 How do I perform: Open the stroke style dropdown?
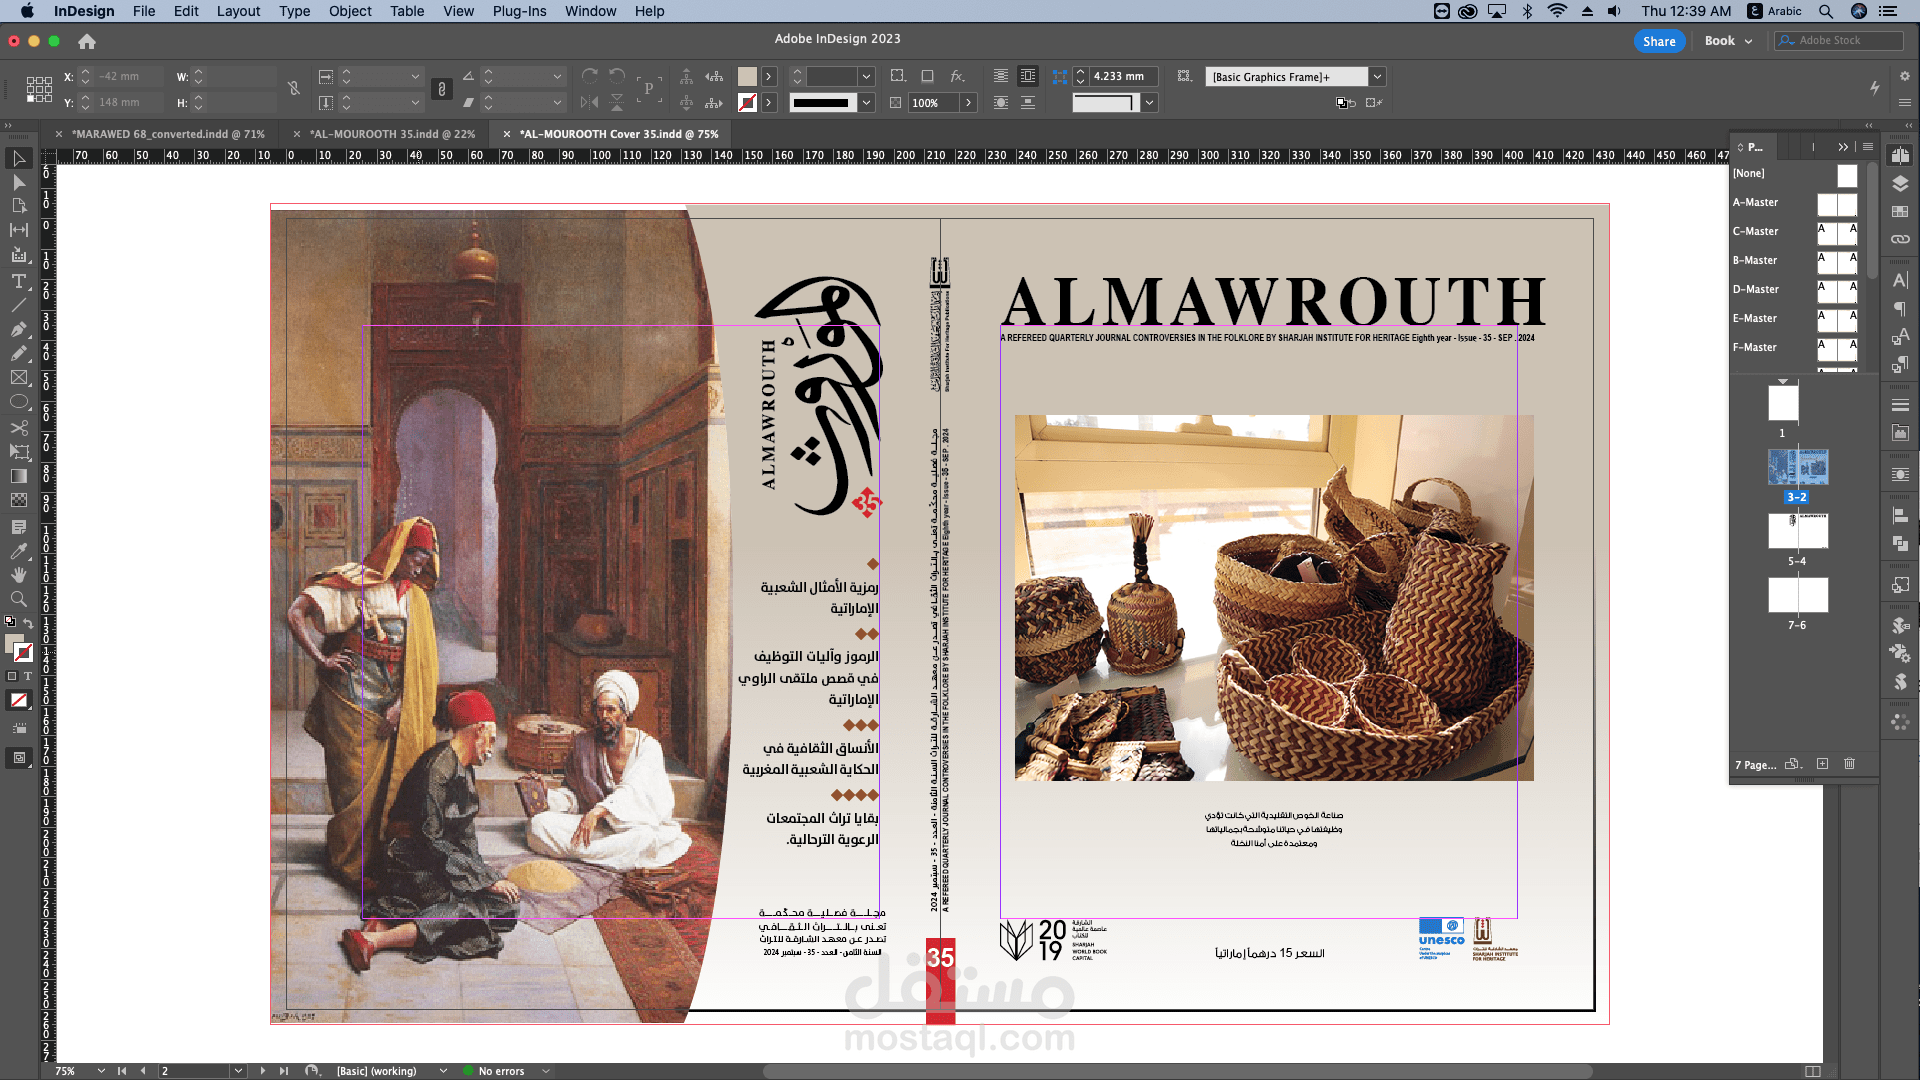(866, 102)
